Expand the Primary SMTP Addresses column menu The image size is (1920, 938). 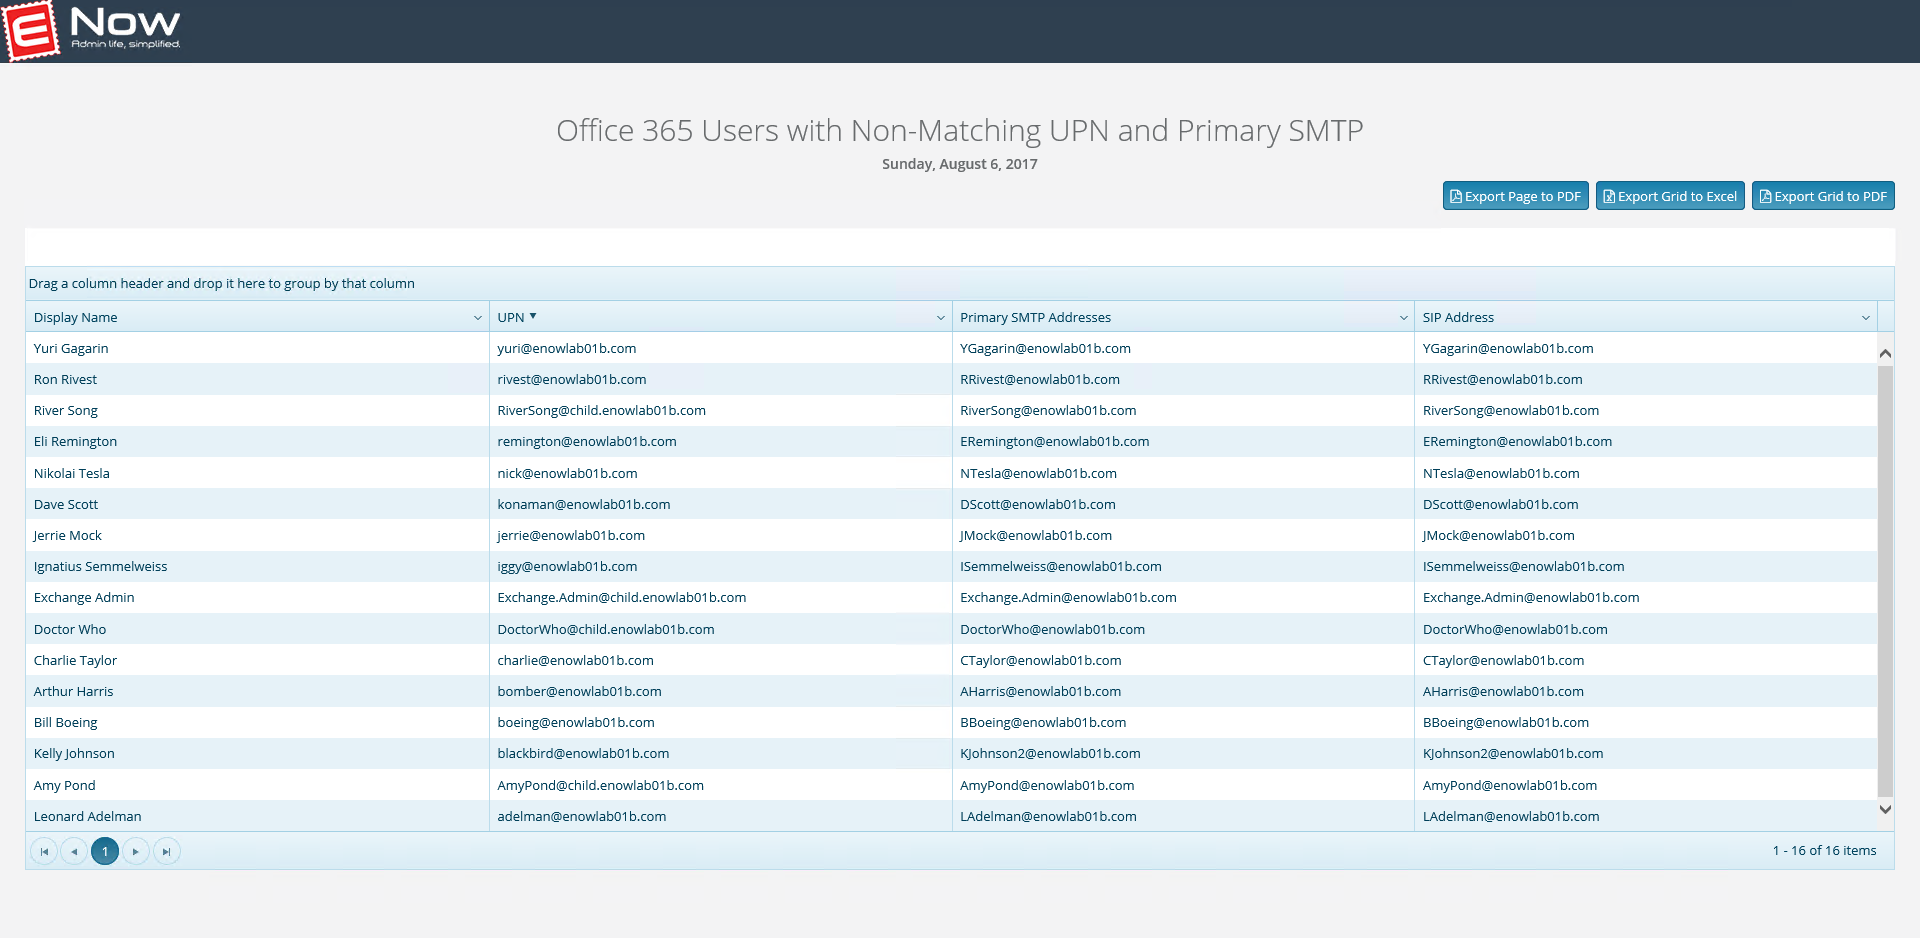1403,318
